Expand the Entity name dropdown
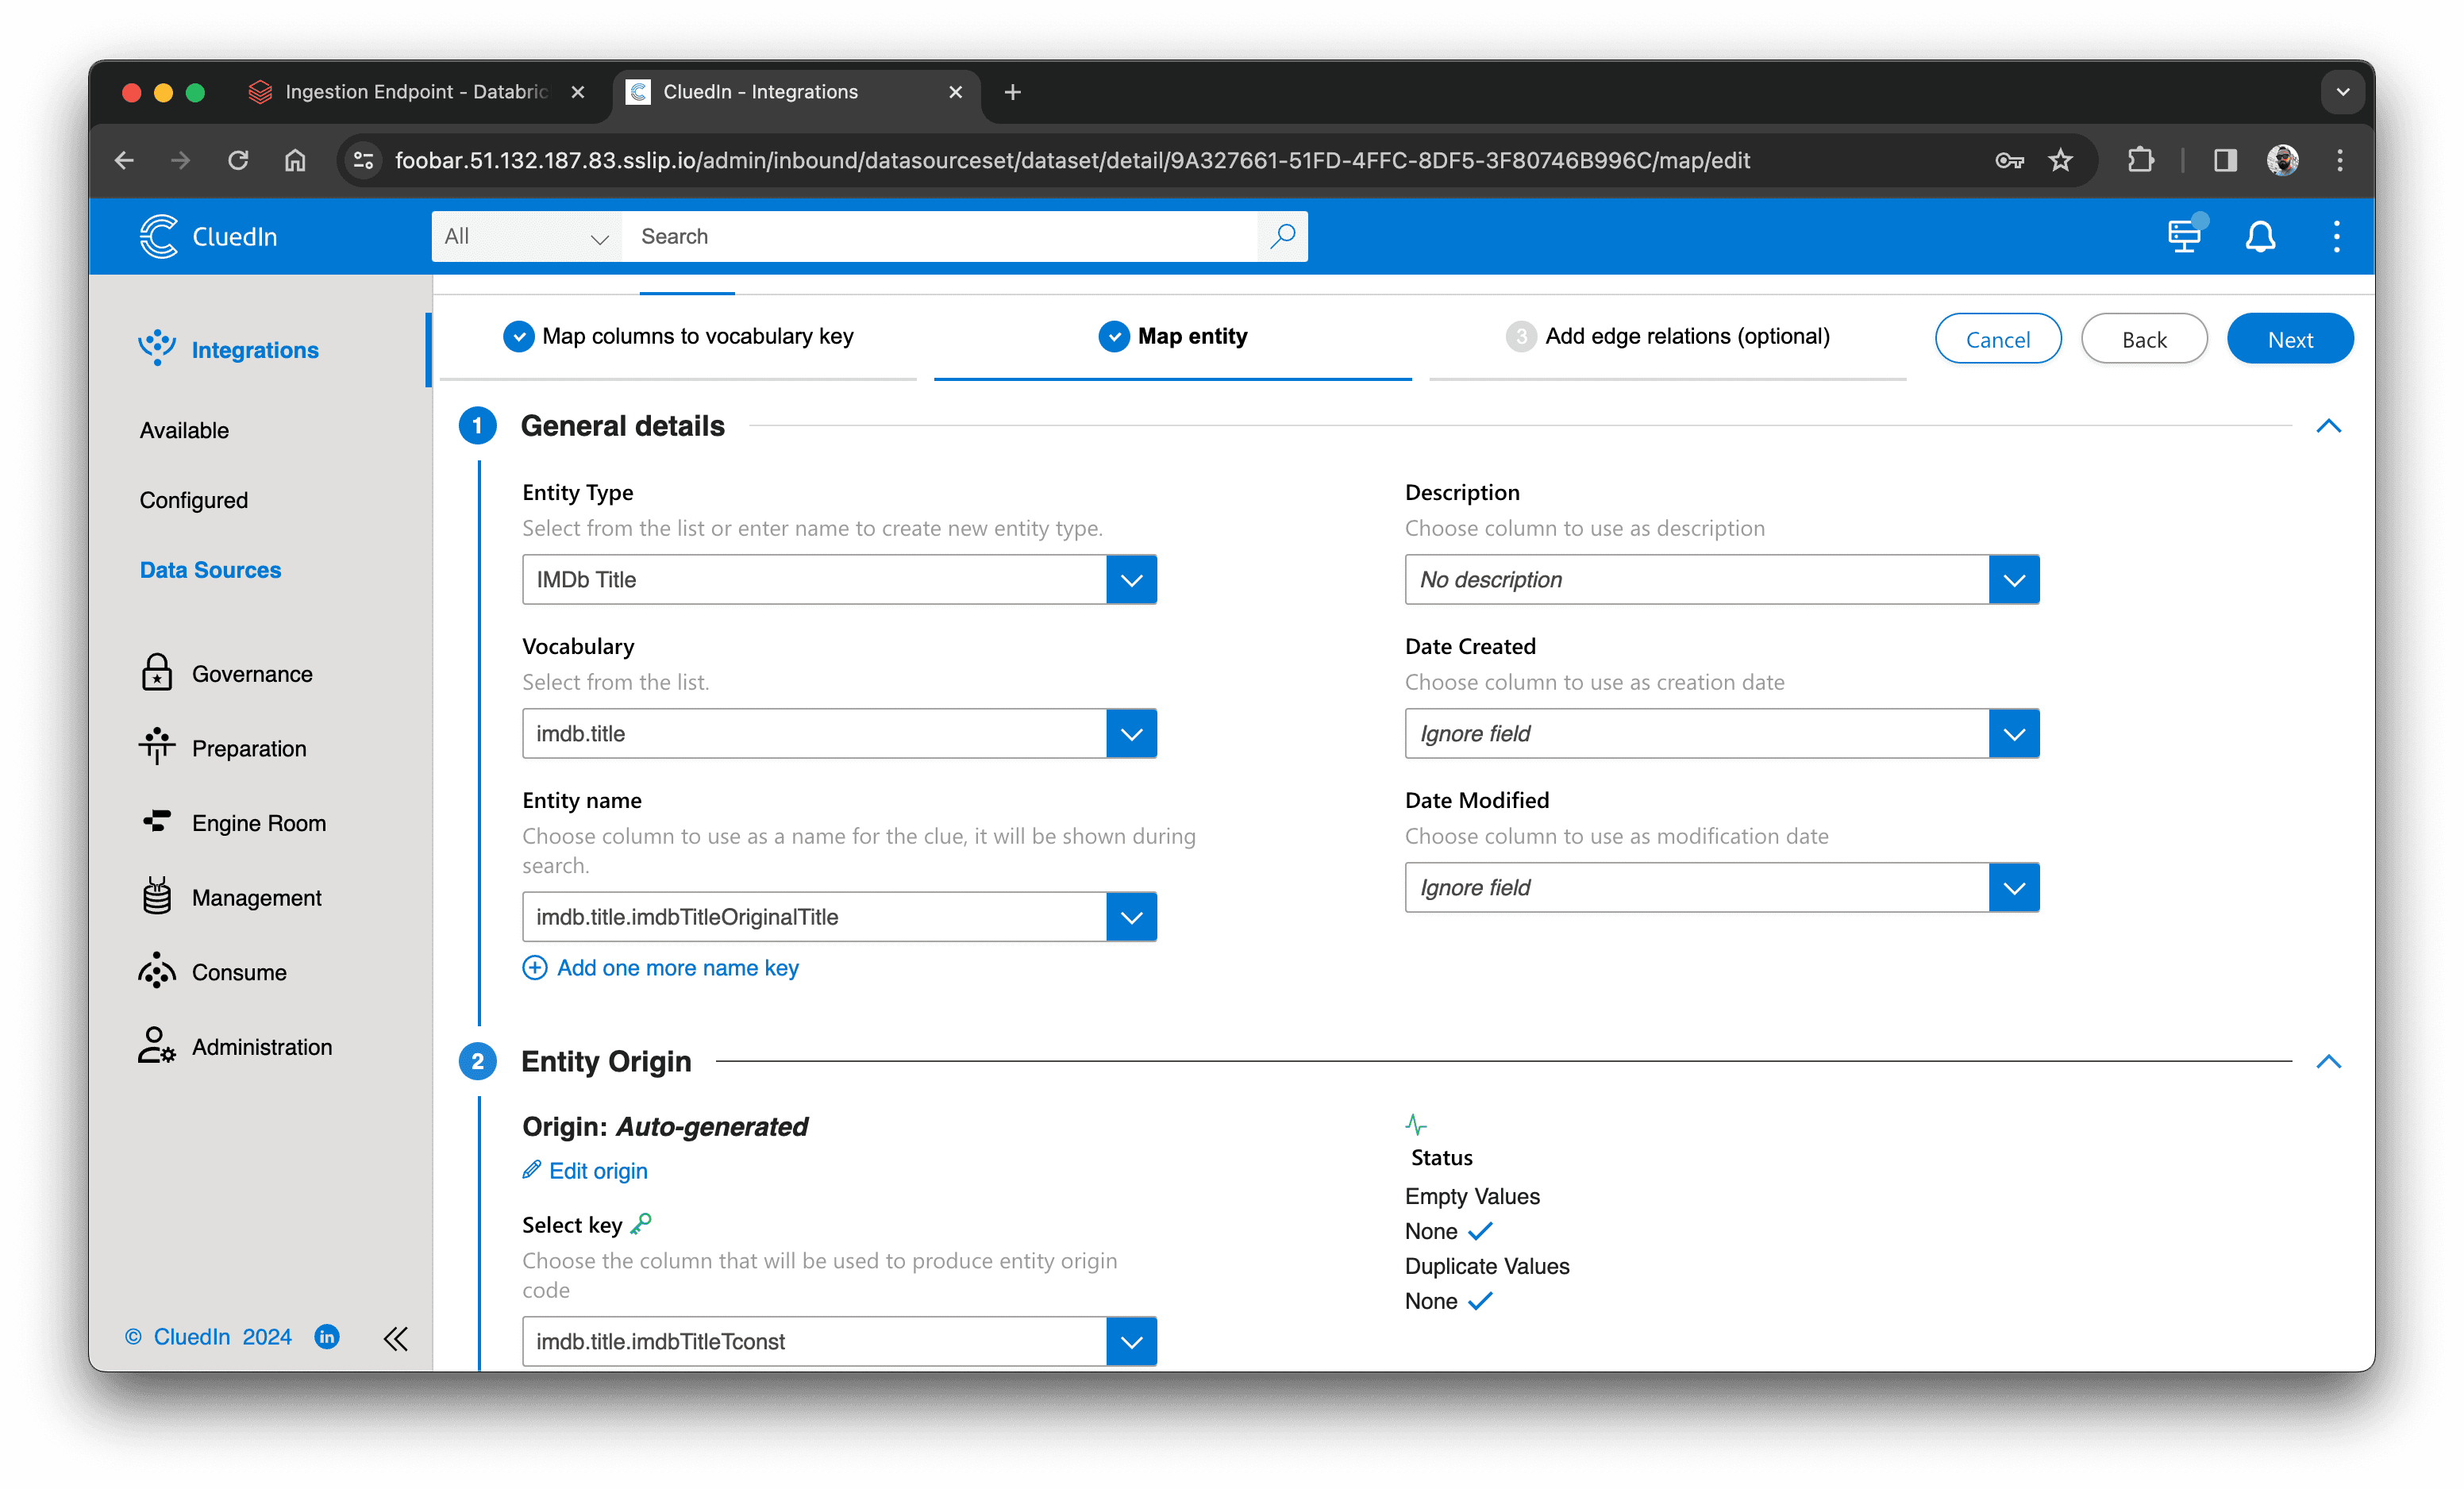Image resolution: width=2464 pixels, height=1489 pixels. pyautogui.click(x=1134, y=917)
